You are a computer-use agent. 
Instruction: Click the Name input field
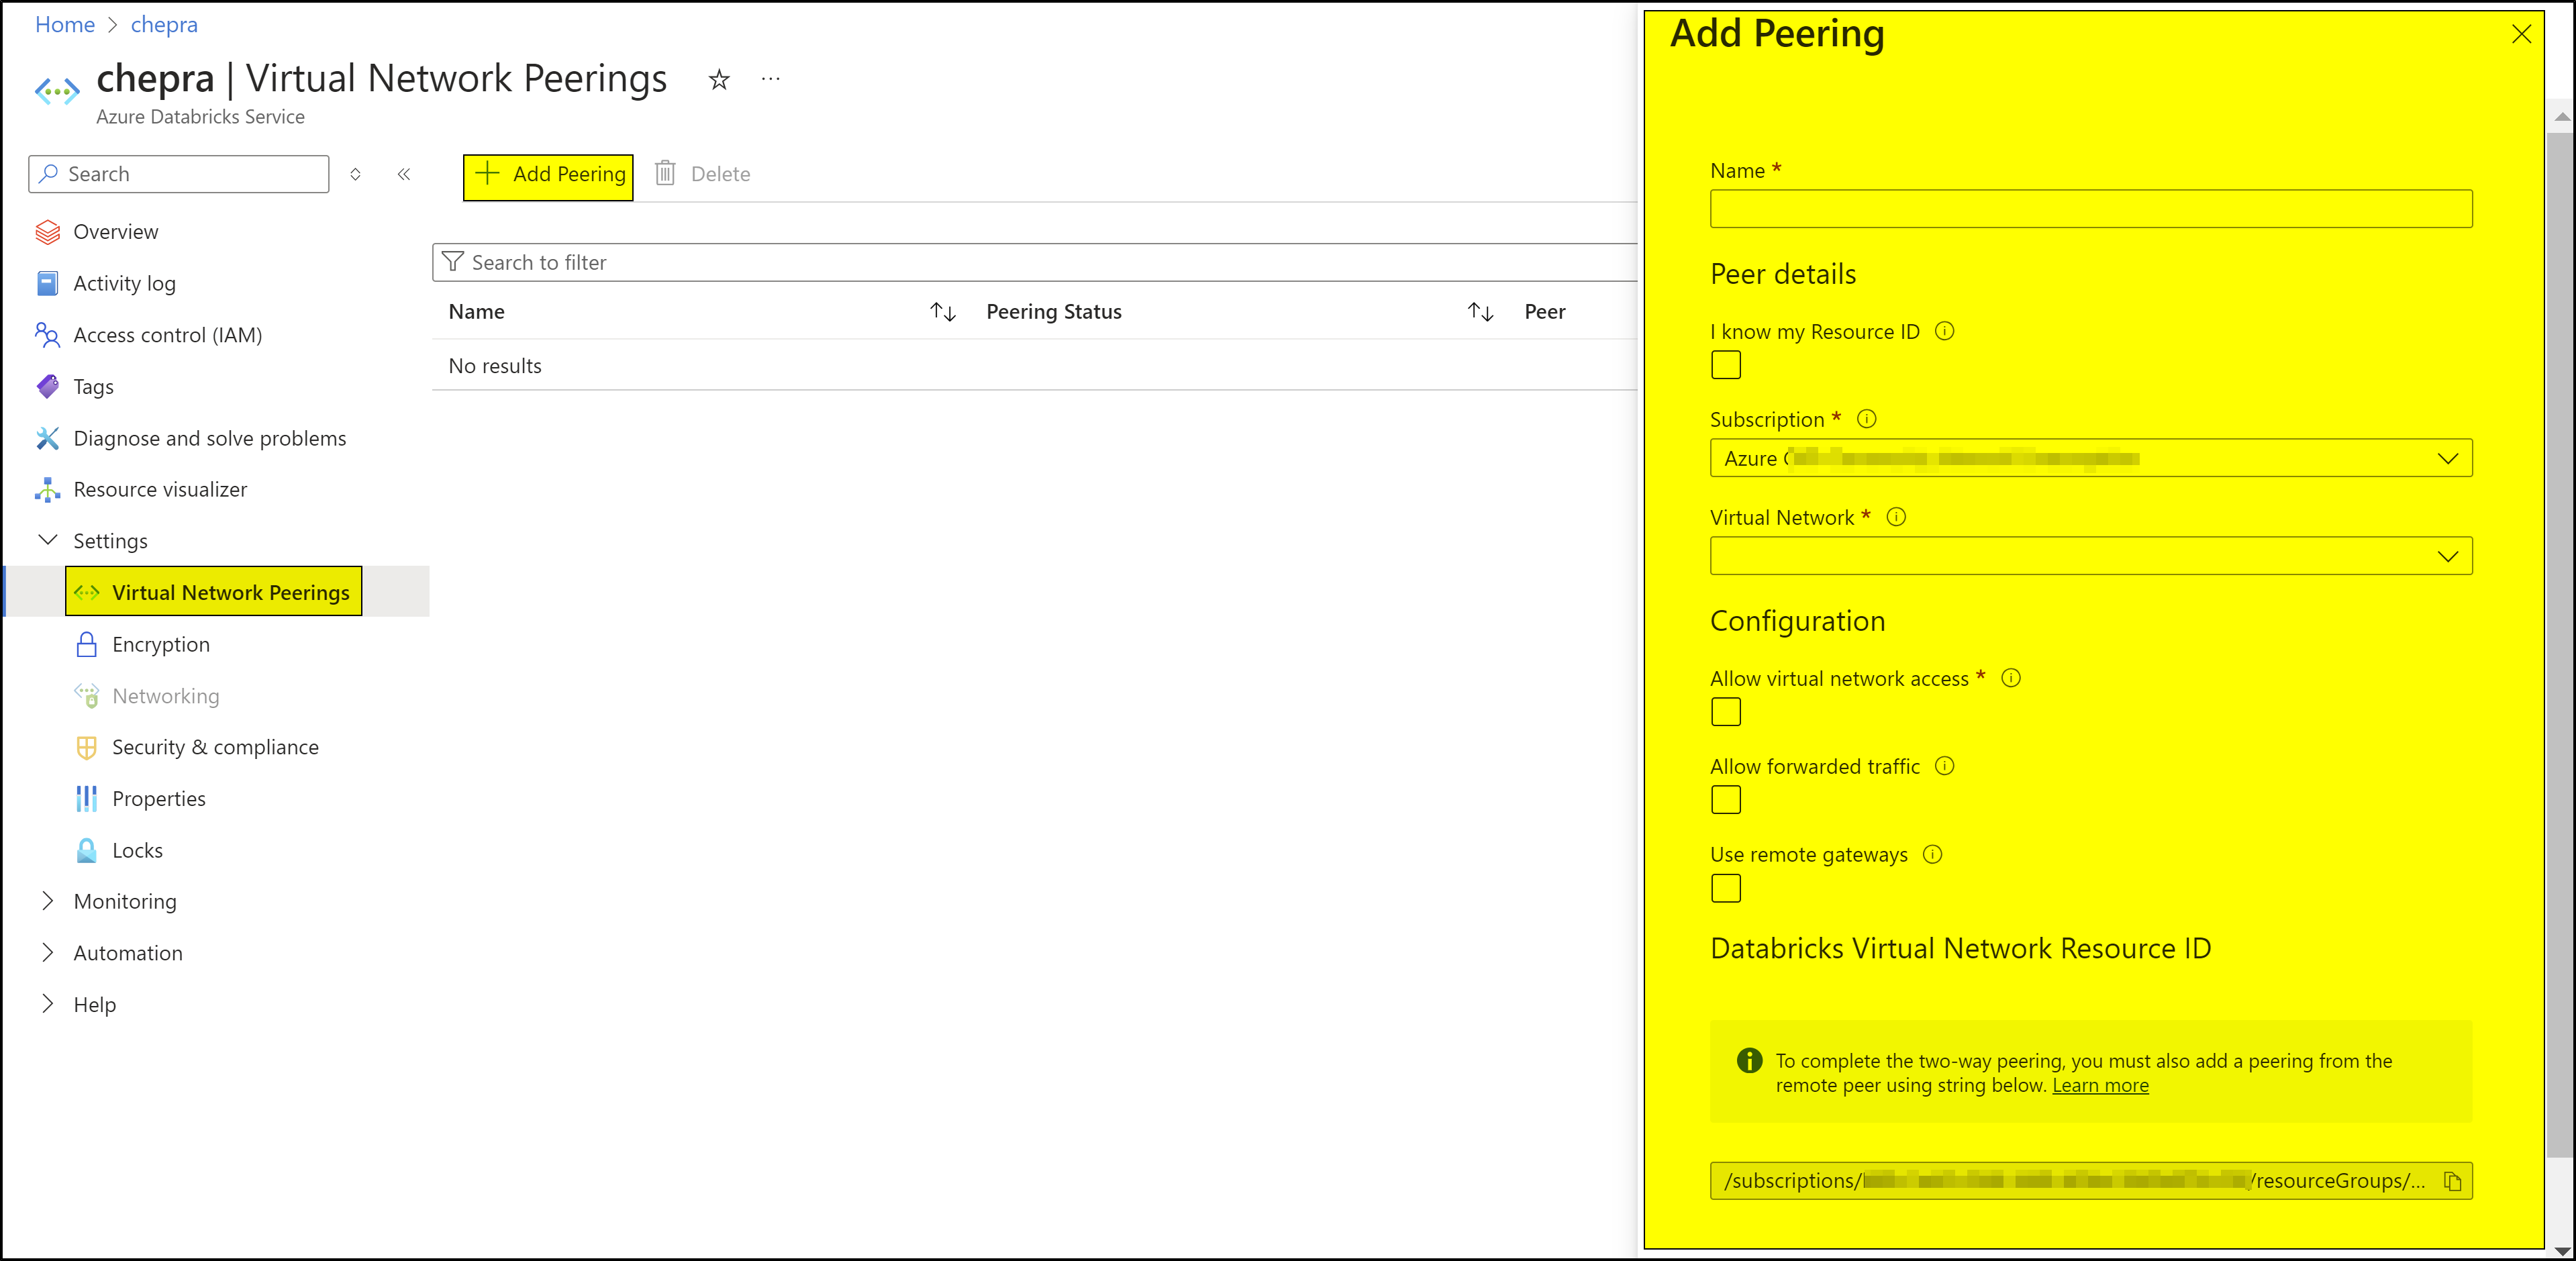click(x=2091, y=209)
